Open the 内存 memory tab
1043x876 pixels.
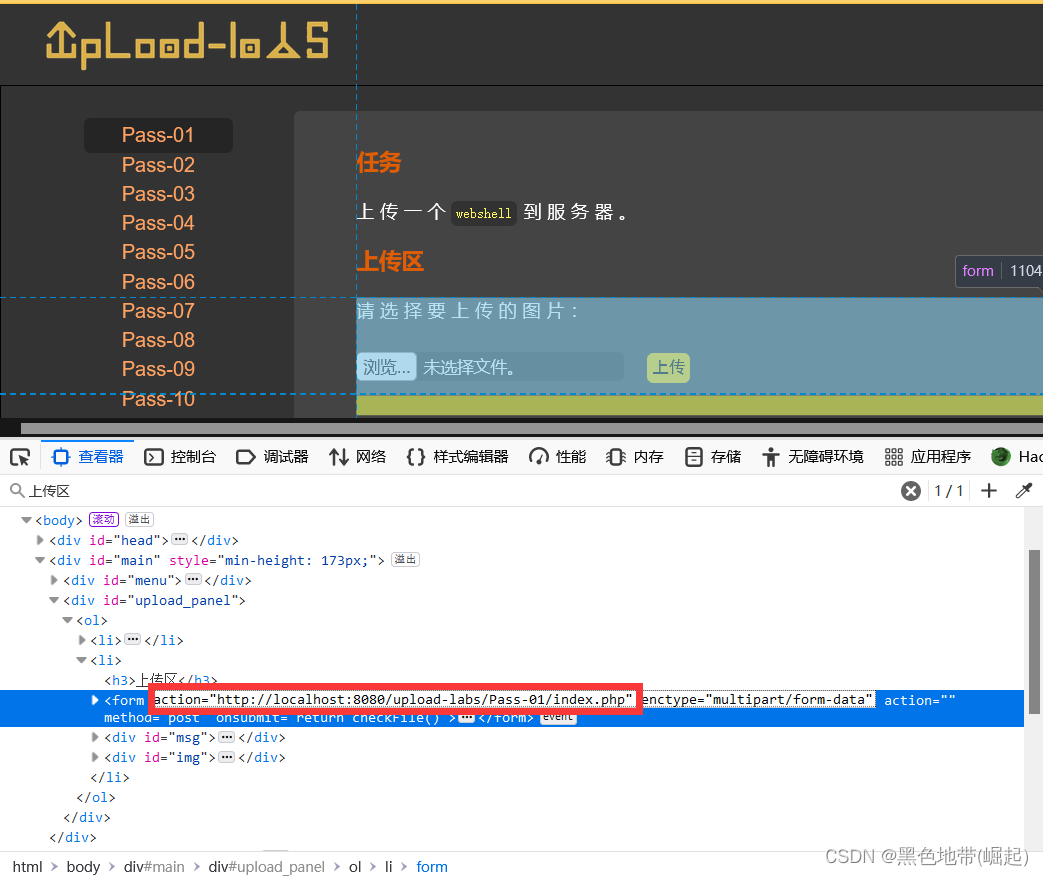(635, 457)
